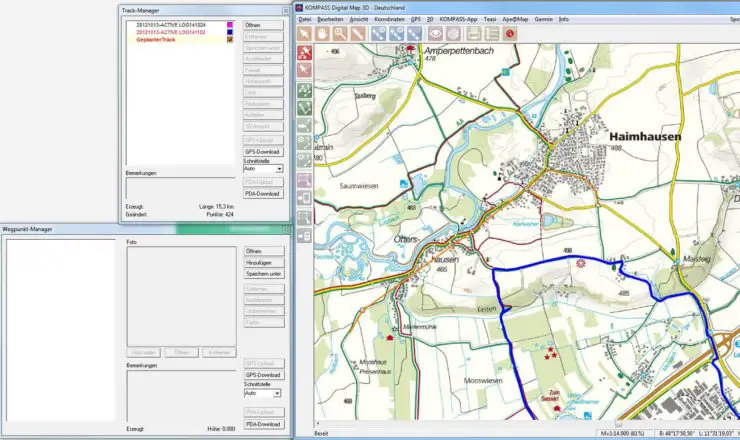Image resolution: width=740 pixels, height=440 pixels.
Task: Open the GPS menu
Action: 416,19
